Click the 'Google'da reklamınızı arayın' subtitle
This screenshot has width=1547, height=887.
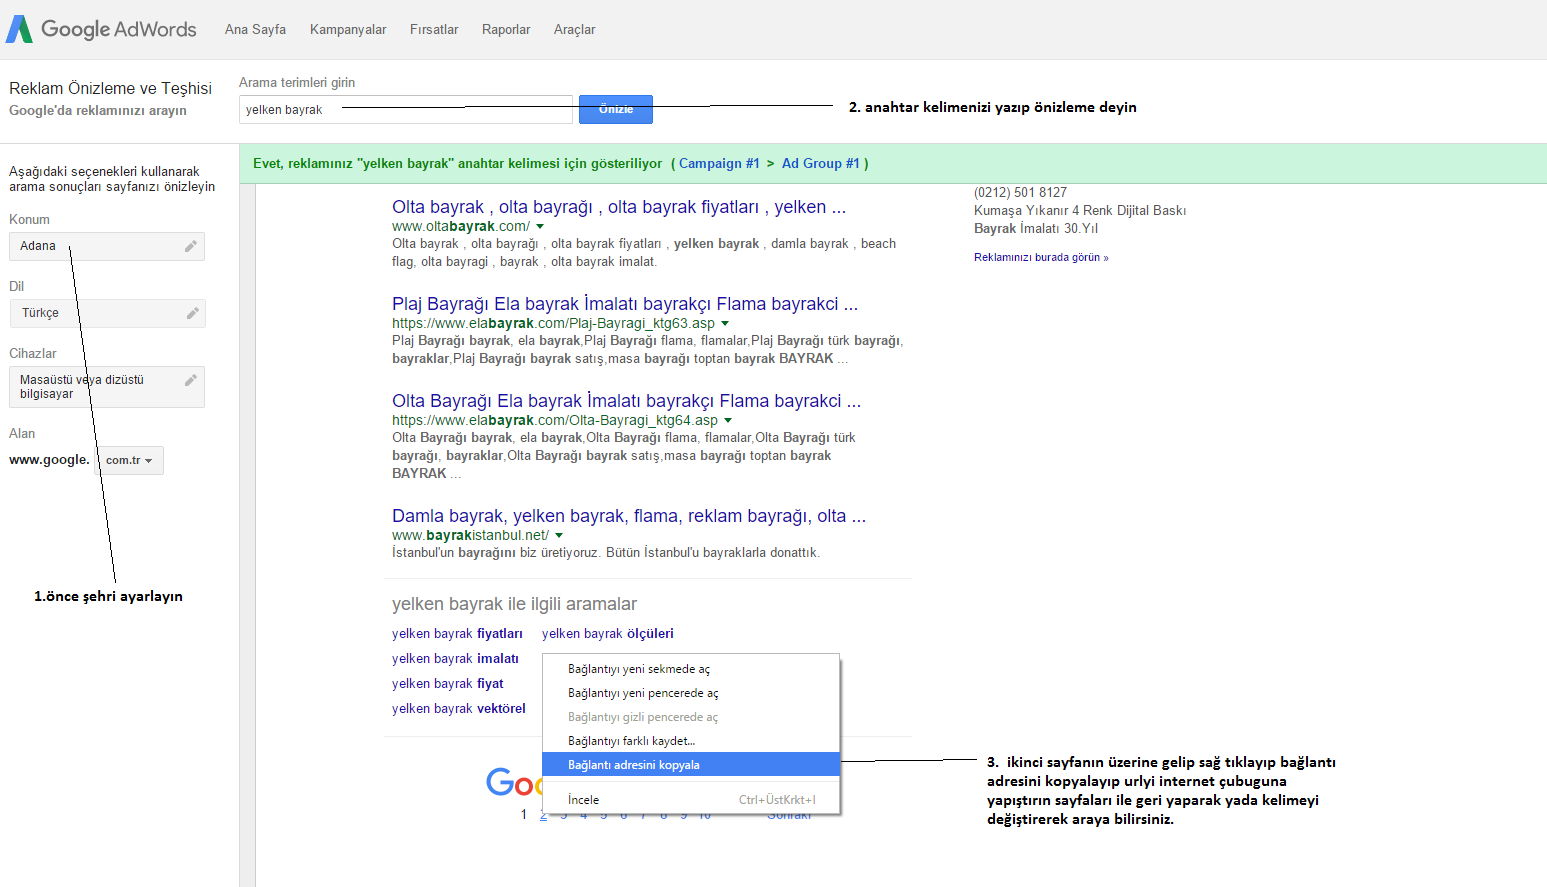(98, 111)
